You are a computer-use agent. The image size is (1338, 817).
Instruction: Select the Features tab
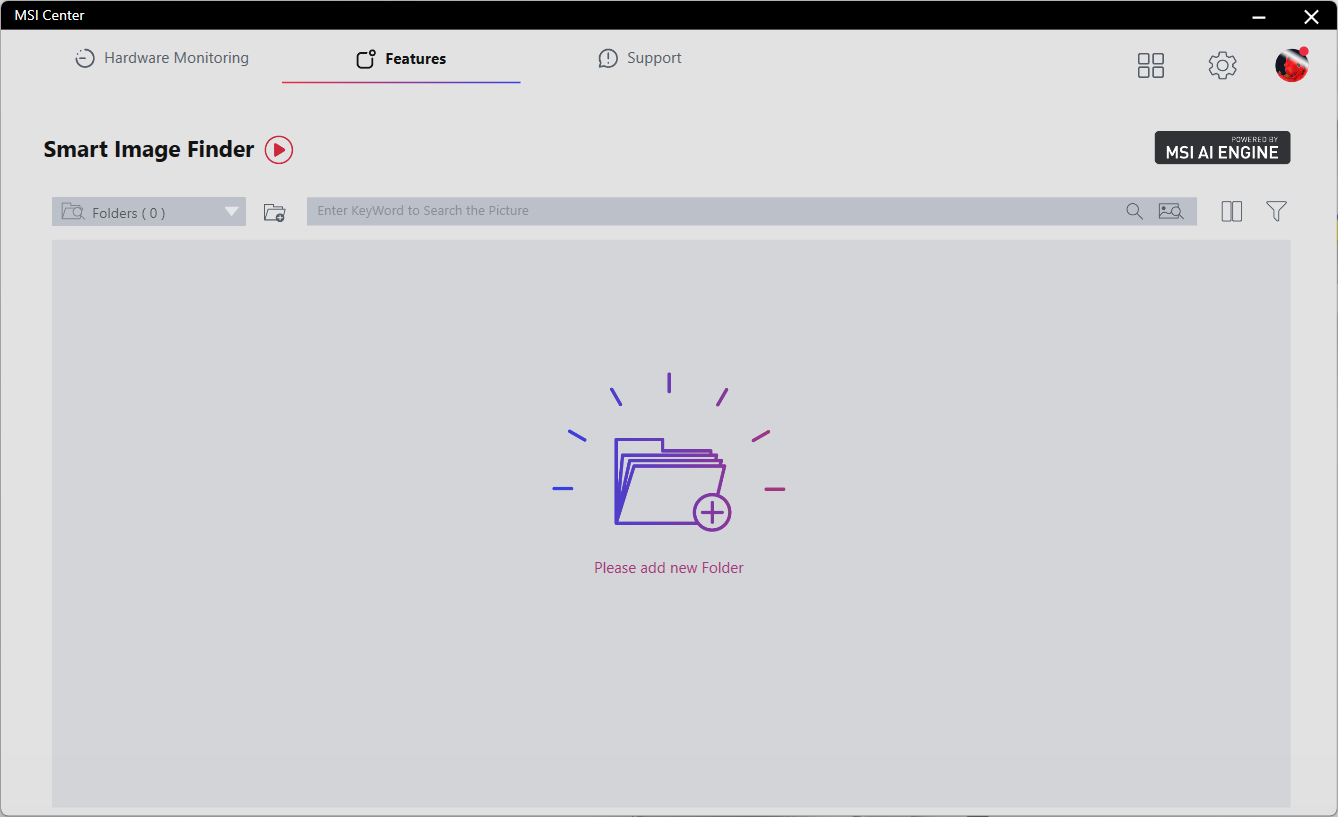pos(401,59)
